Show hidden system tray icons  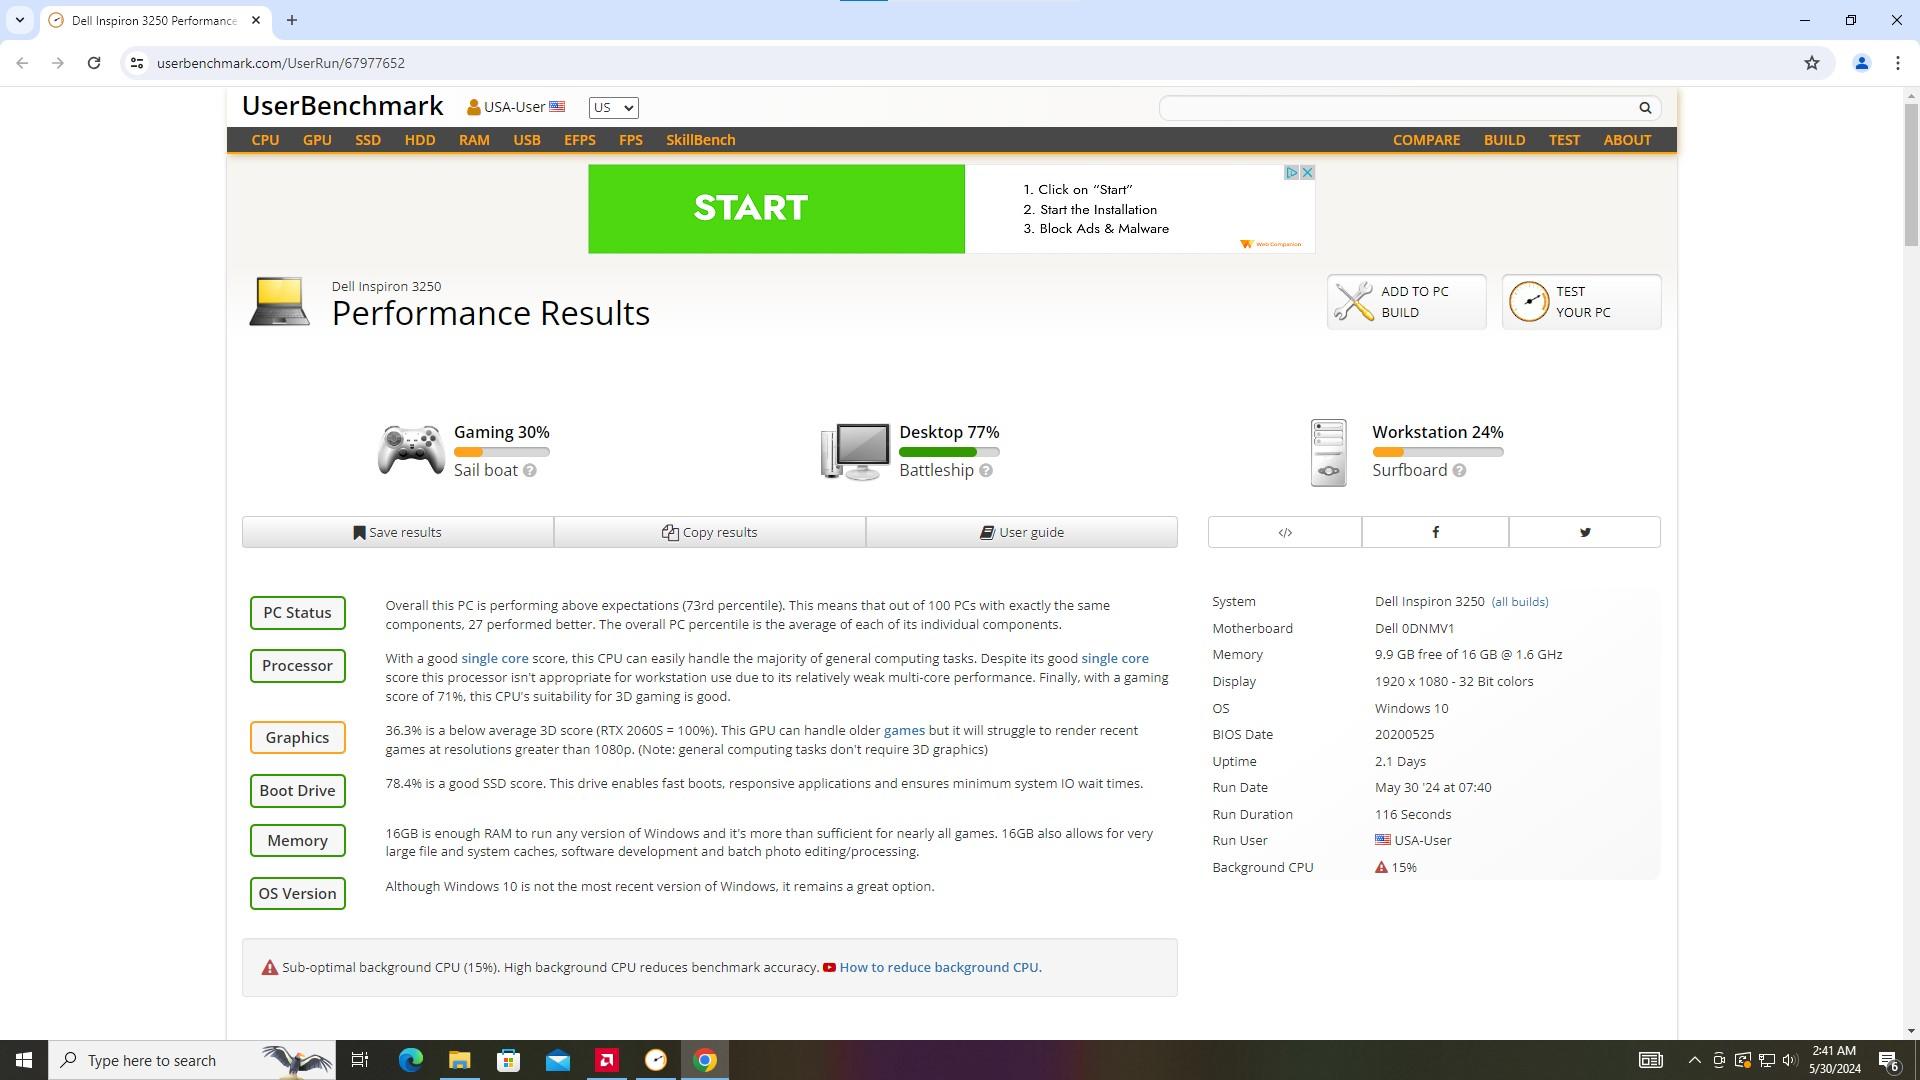coord(1694,1060)
